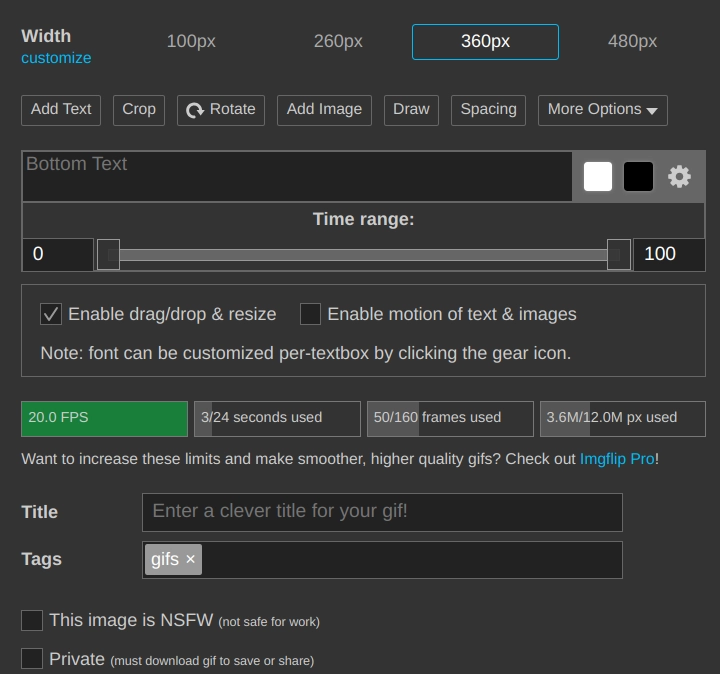
Task: Expand the More Options dropdown
Action: tap(602, 110)
